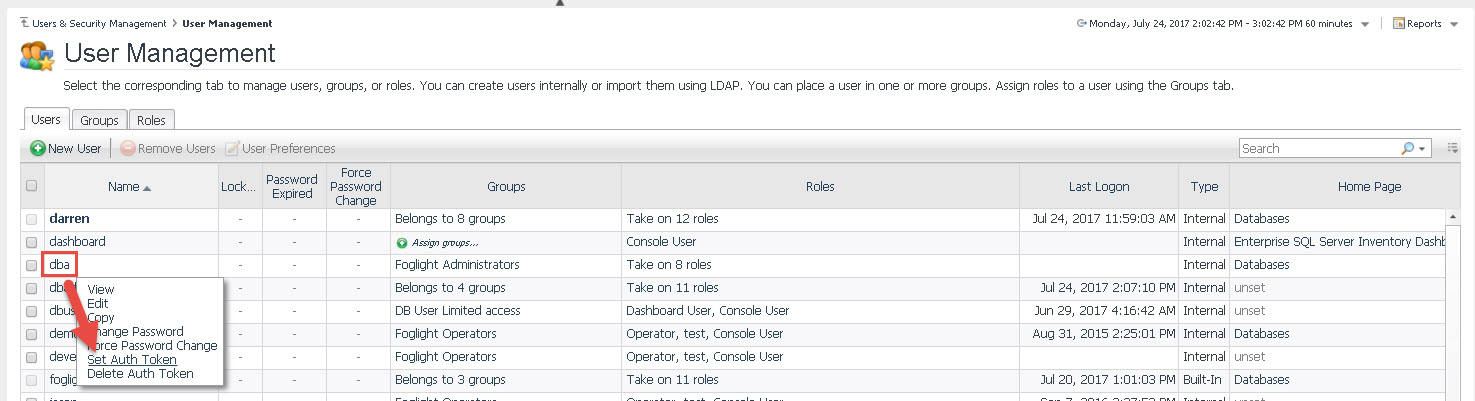Viewport: 1475px width, 401px height.
Task: Choose Set Auth Token from context menu
Action: [x=132, y=360]
